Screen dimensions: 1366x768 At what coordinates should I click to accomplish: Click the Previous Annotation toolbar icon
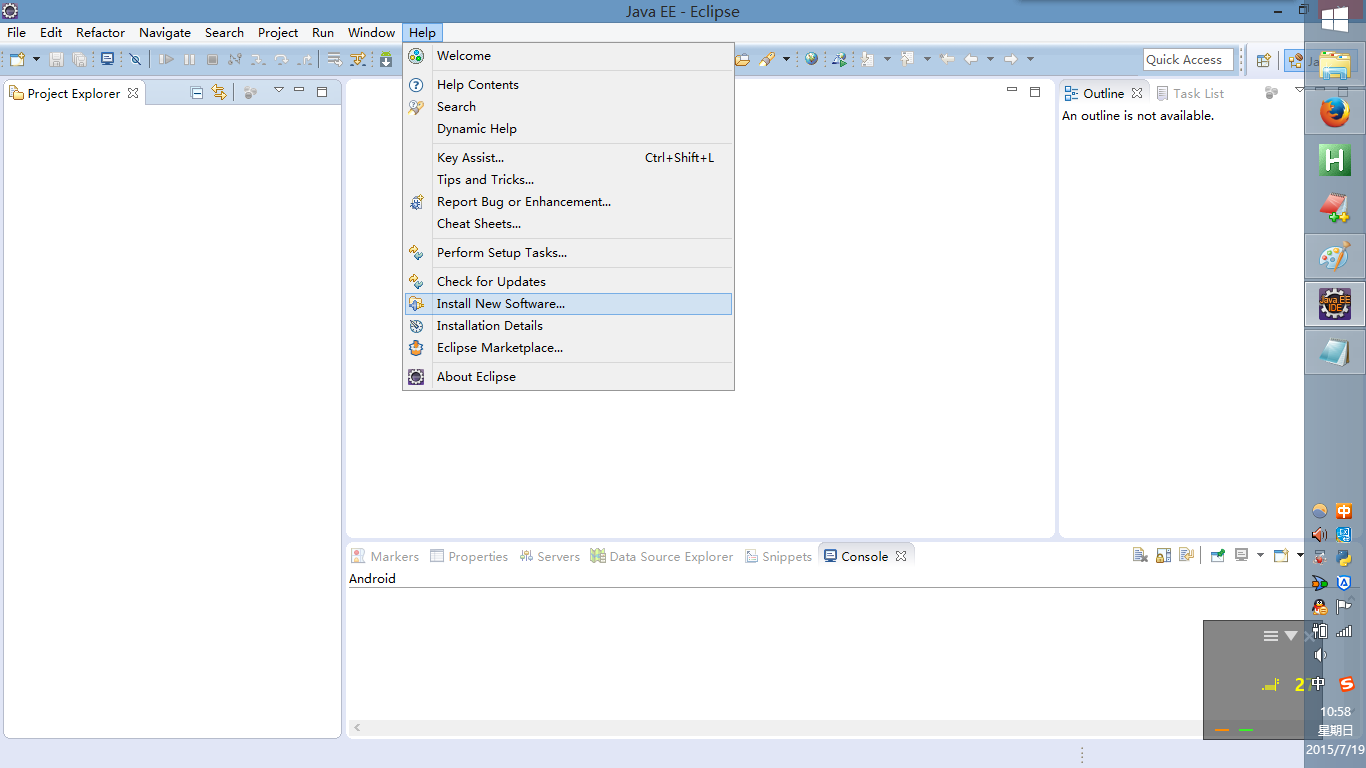point(907,59)
